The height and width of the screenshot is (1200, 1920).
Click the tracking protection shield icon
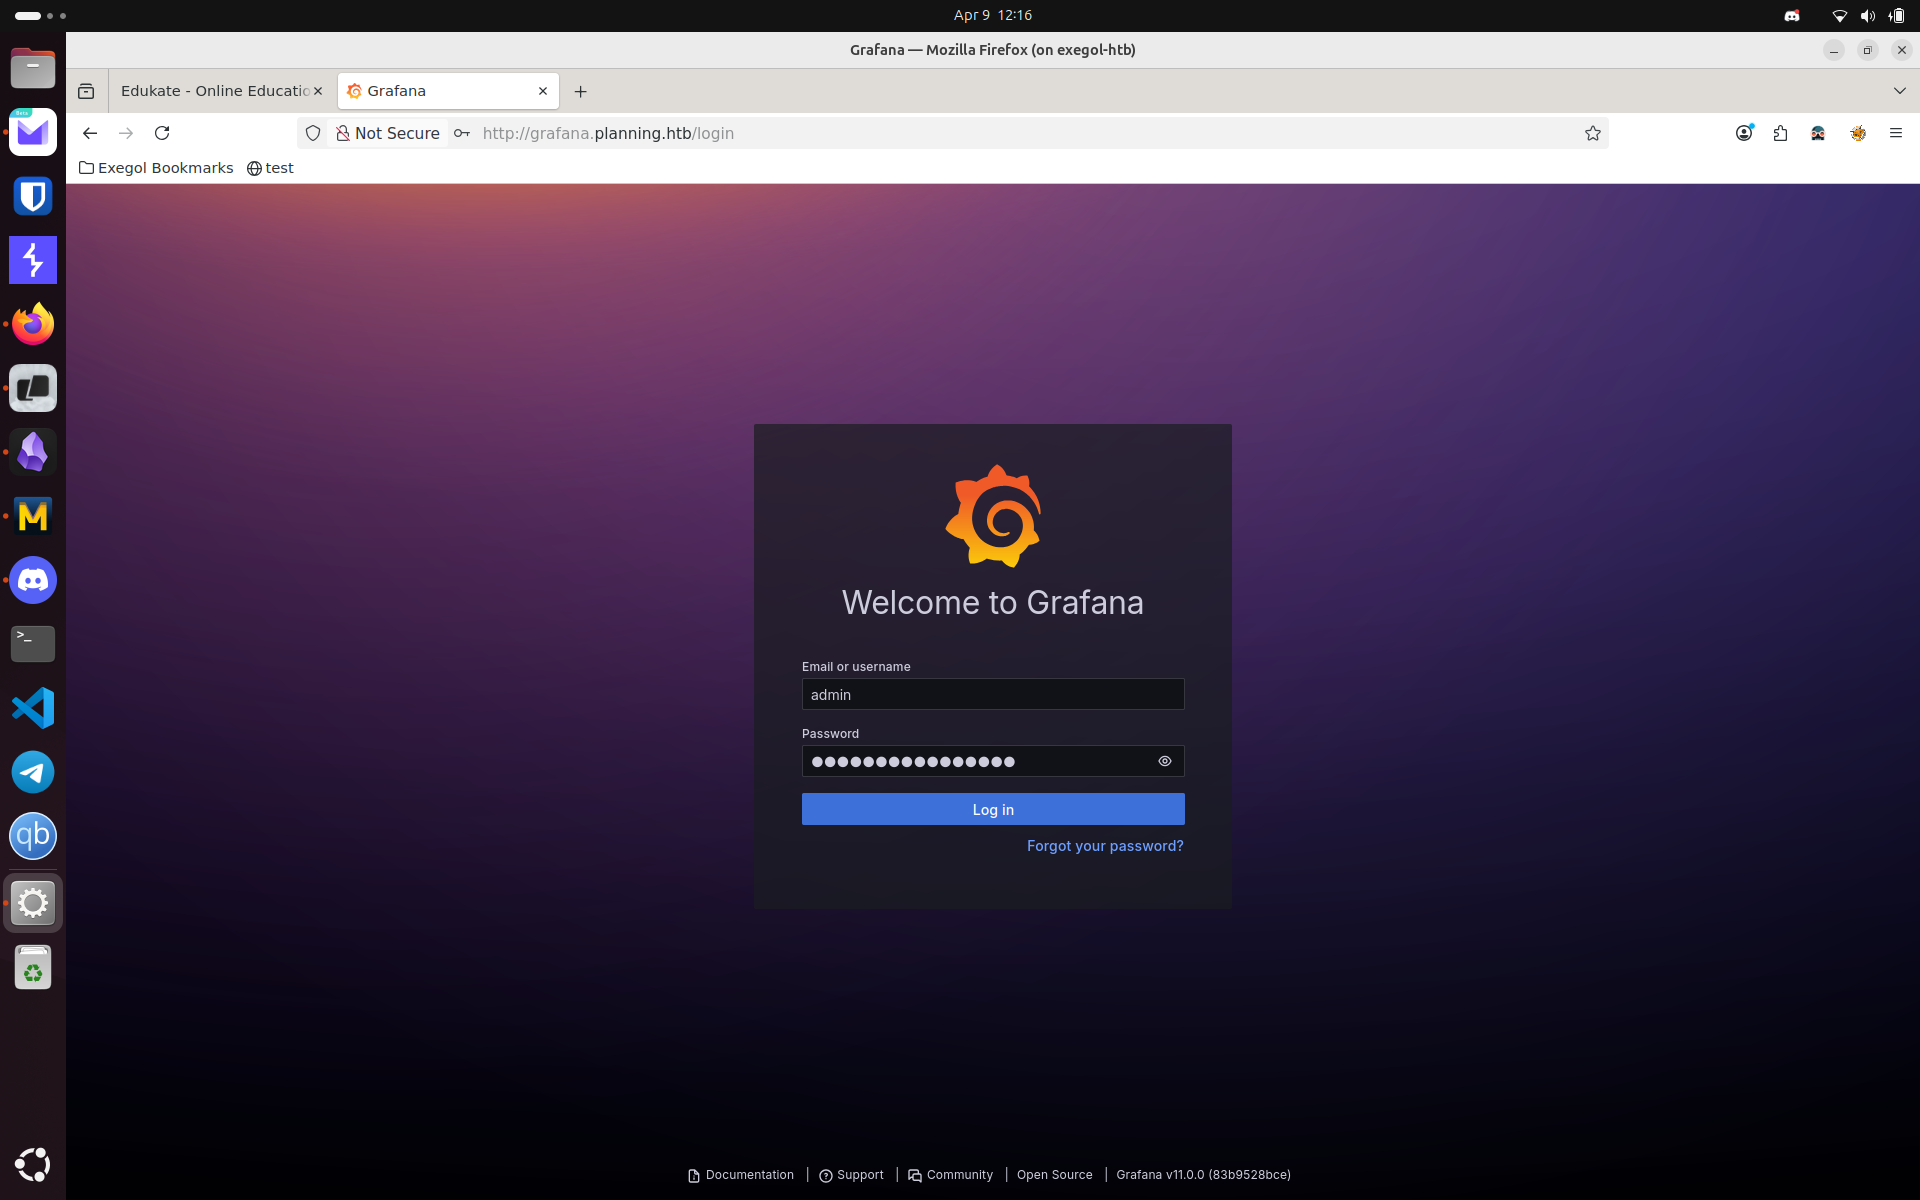coord(313,133)
